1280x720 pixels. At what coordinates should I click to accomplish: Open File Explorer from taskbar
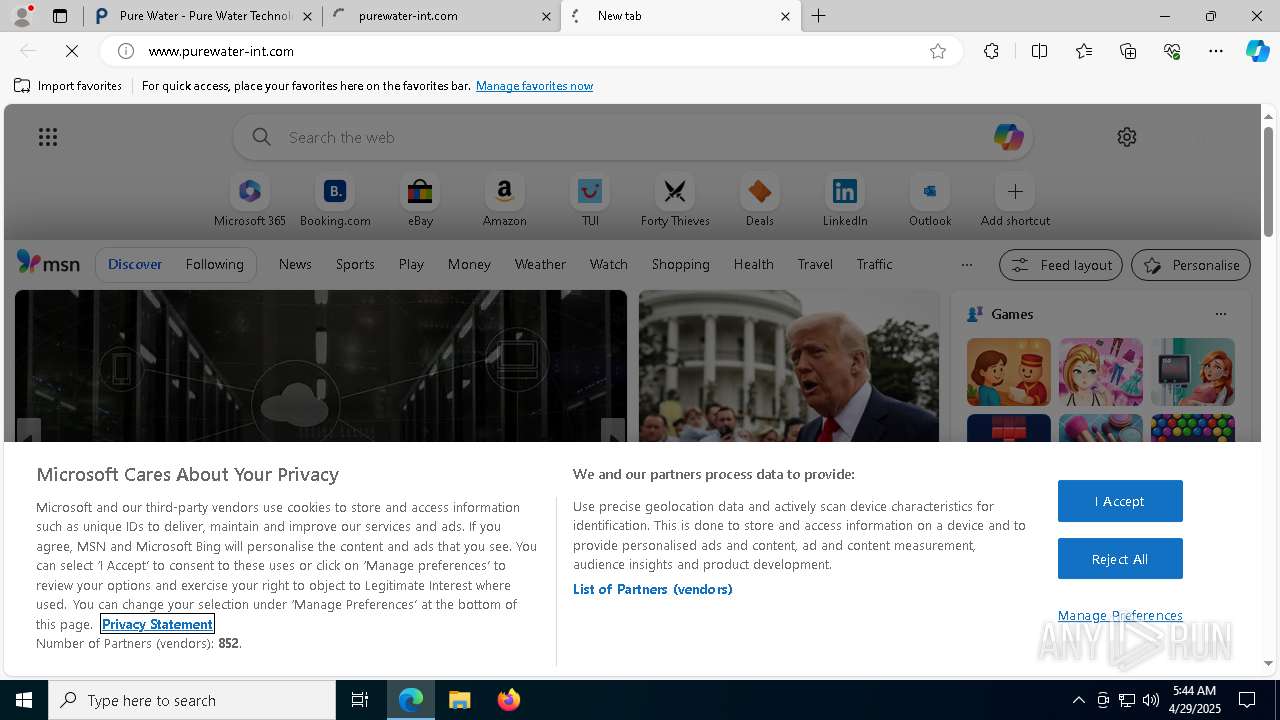pos(460,700)
